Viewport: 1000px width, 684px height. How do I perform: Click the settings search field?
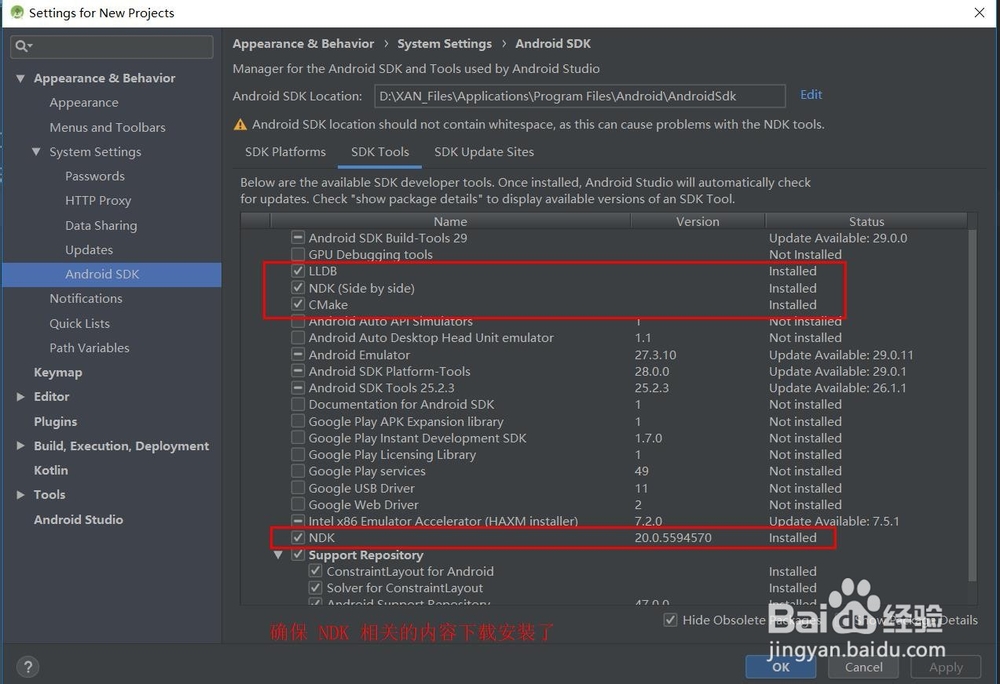pos(112,47)
